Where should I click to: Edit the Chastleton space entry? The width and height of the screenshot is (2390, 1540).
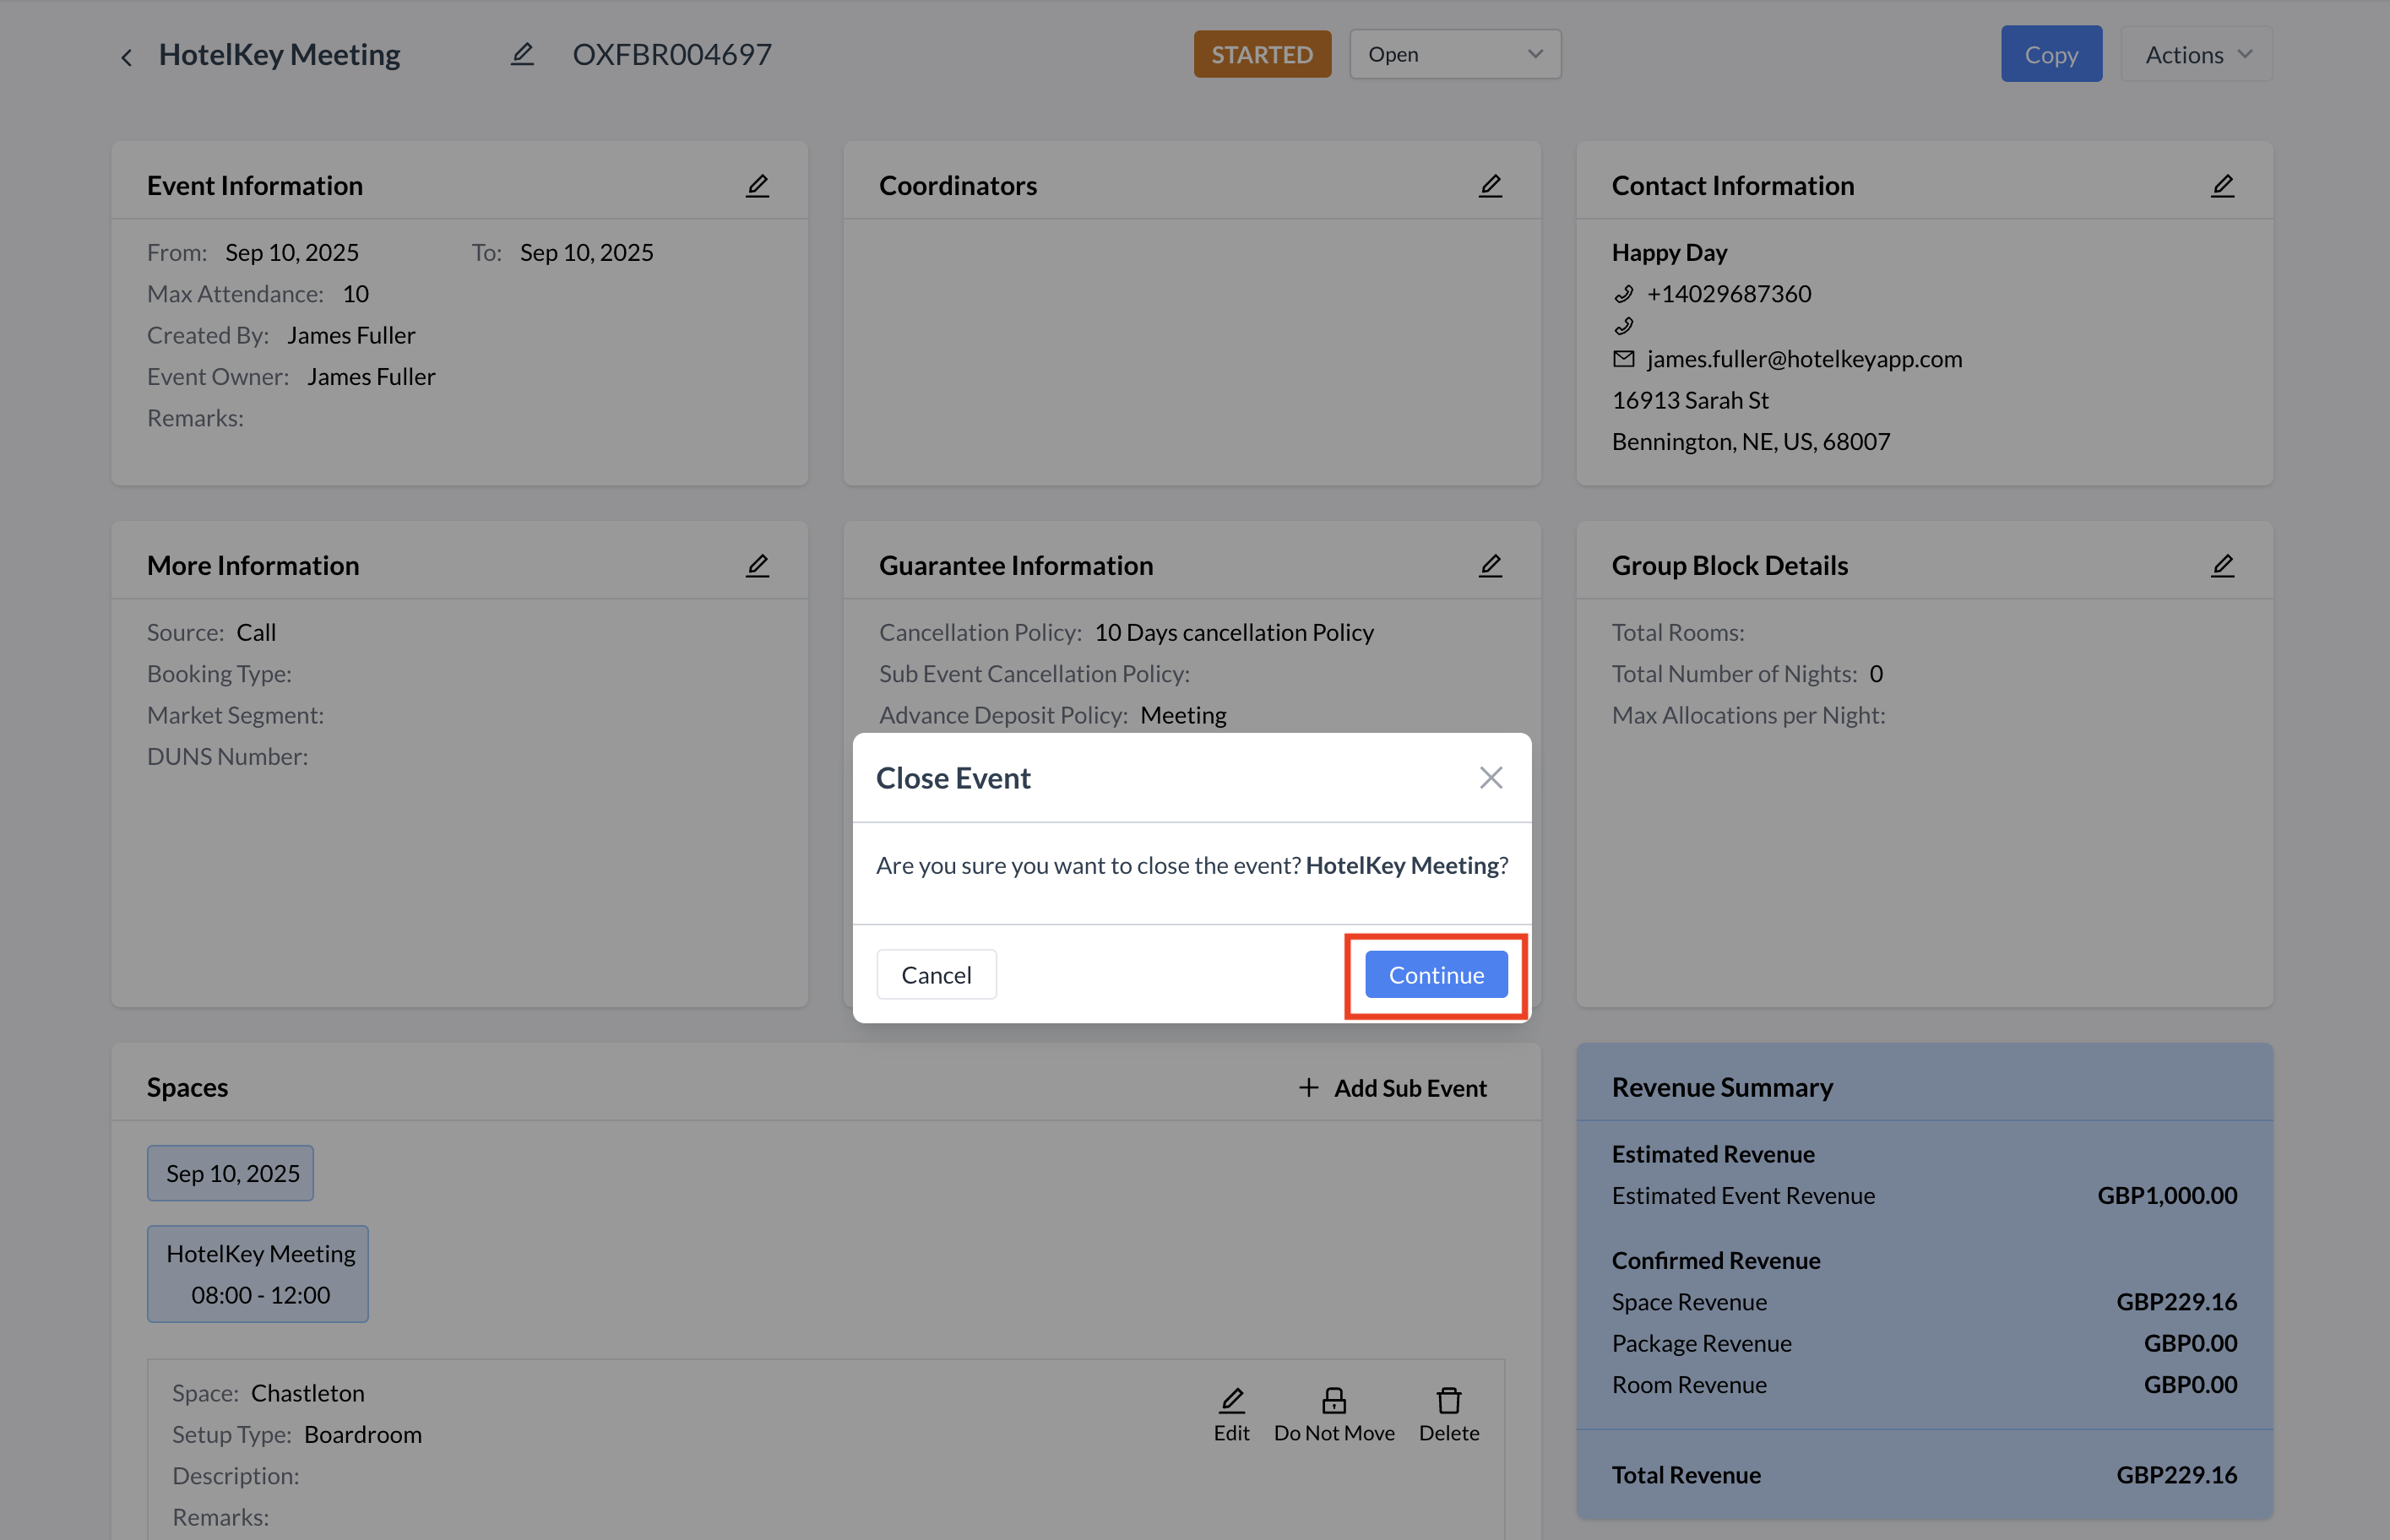(1231, 1413)
